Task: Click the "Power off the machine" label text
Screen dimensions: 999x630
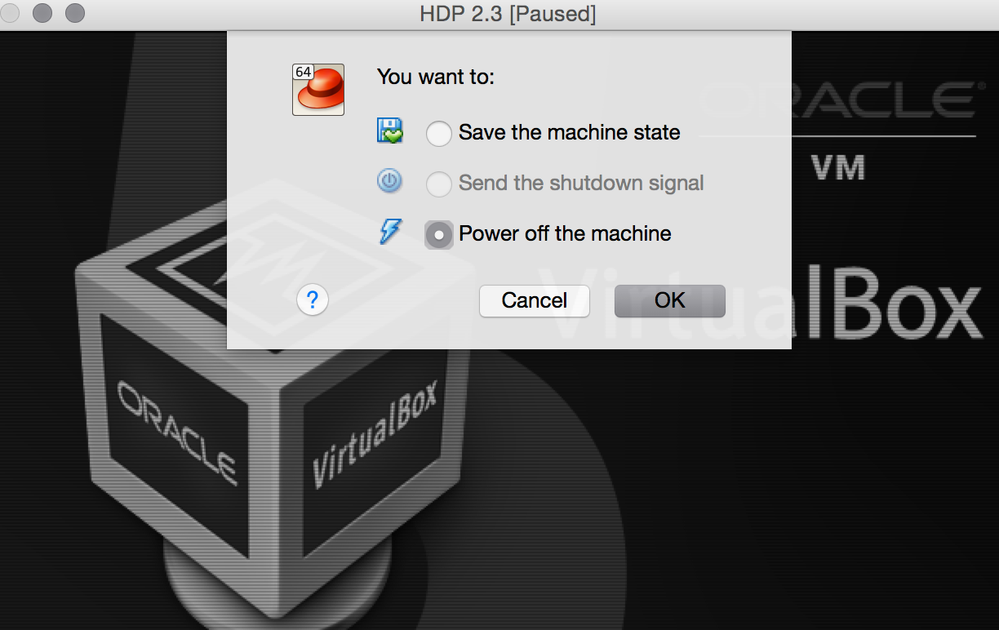Action: 564,234
